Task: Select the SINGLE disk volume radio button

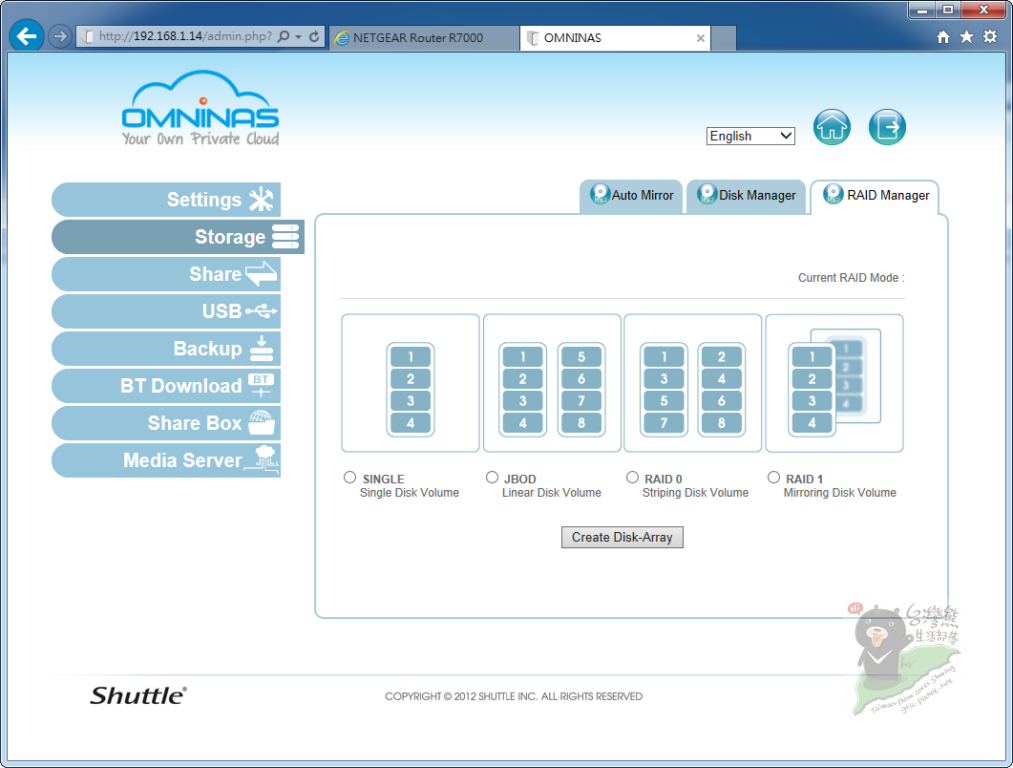Action: 350,477
